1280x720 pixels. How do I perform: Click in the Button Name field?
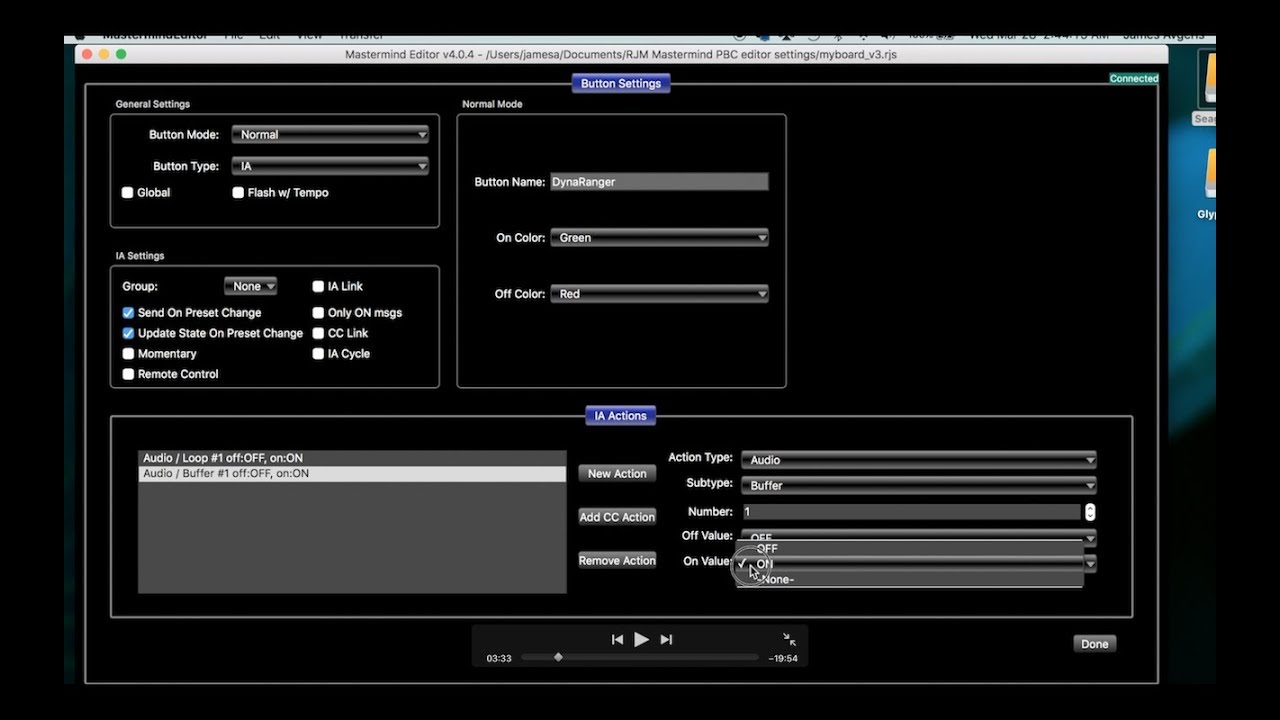[659, 182]
